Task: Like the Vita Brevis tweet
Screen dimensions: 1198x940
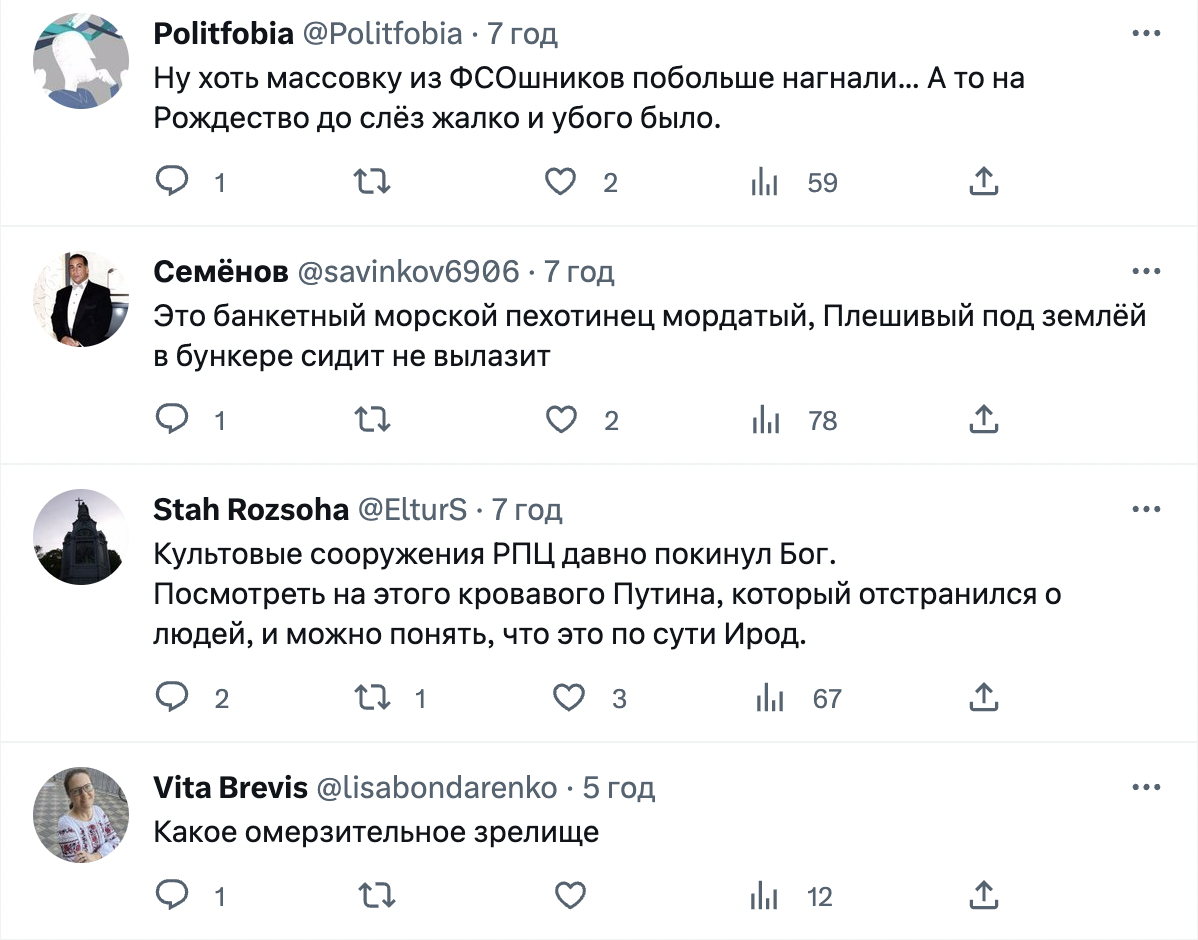Action: (x=570, y=896)
